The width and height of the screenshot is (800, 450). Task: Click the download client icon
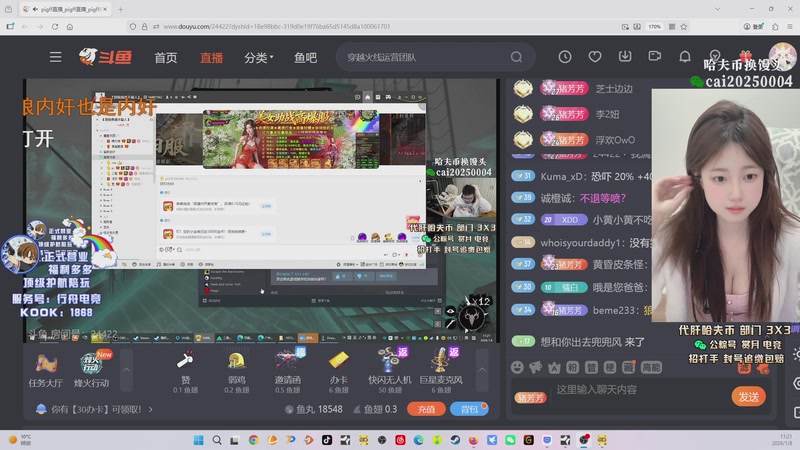[624, 57]
